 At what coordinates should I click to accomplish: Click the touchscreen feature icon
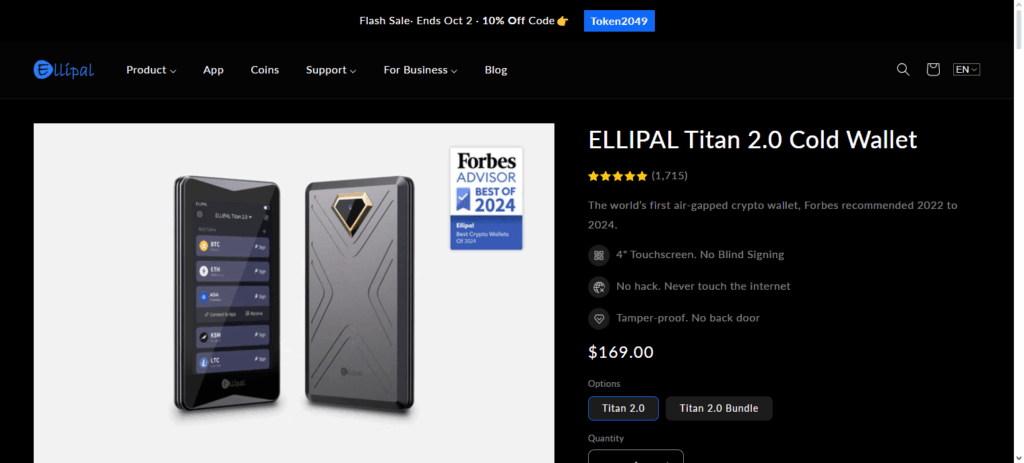click(x=598, y=255)
